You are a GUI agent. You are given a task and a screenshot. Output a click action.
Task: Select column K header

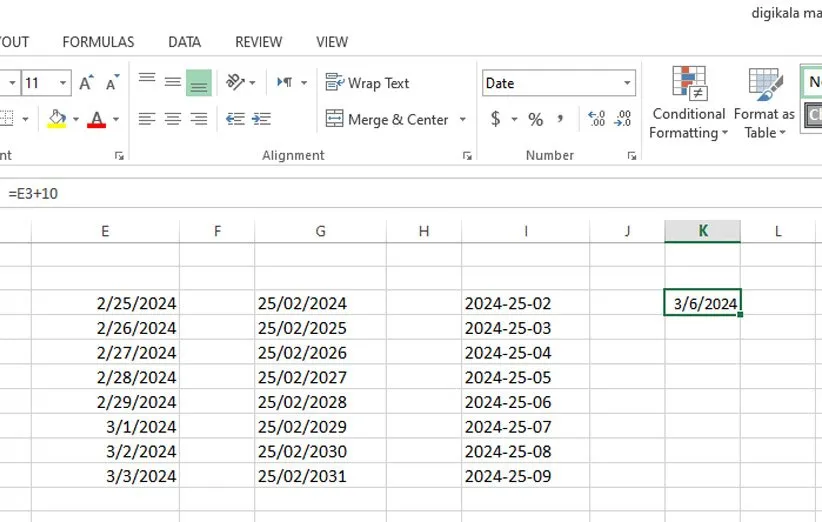[702, 231]
